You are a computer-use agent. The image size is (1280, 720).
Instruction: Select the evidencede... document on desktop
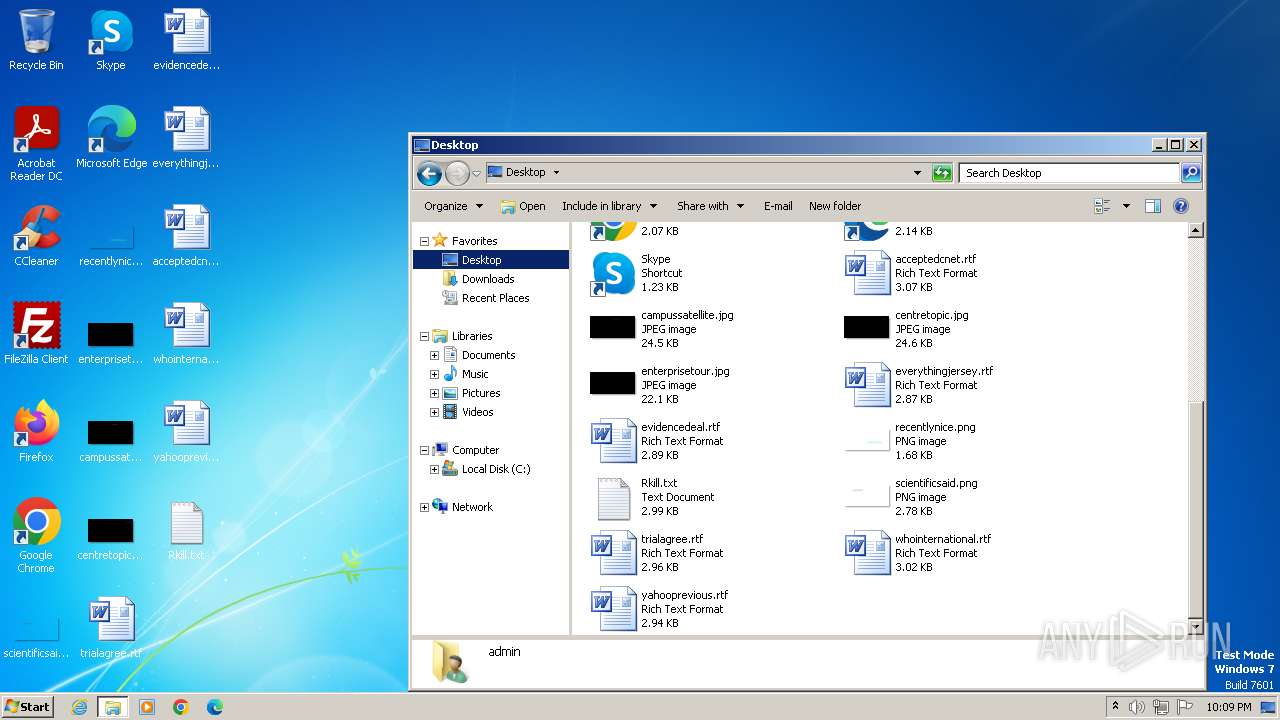pos(186,40)
